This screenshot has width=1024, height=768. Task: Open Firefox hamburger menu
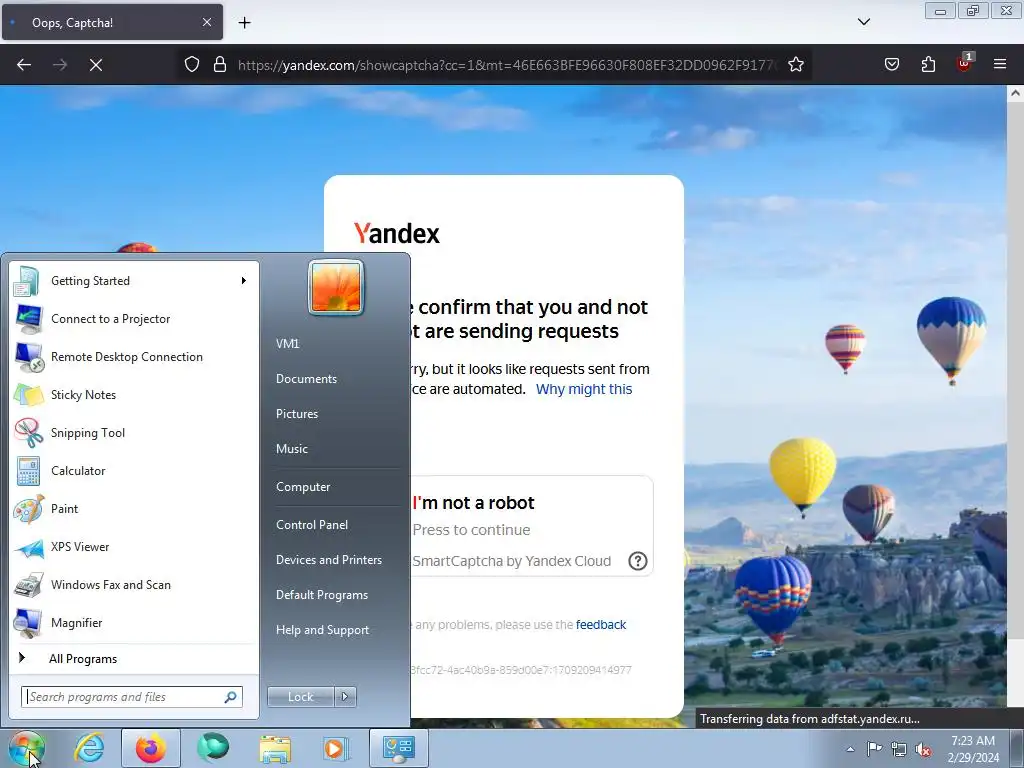point(1000,65)
